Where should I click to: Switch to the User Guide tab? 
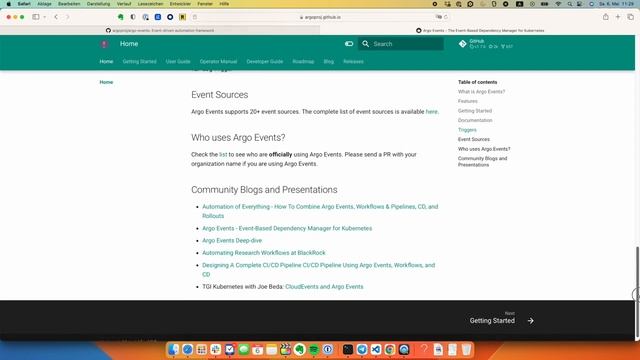(178, 61)
